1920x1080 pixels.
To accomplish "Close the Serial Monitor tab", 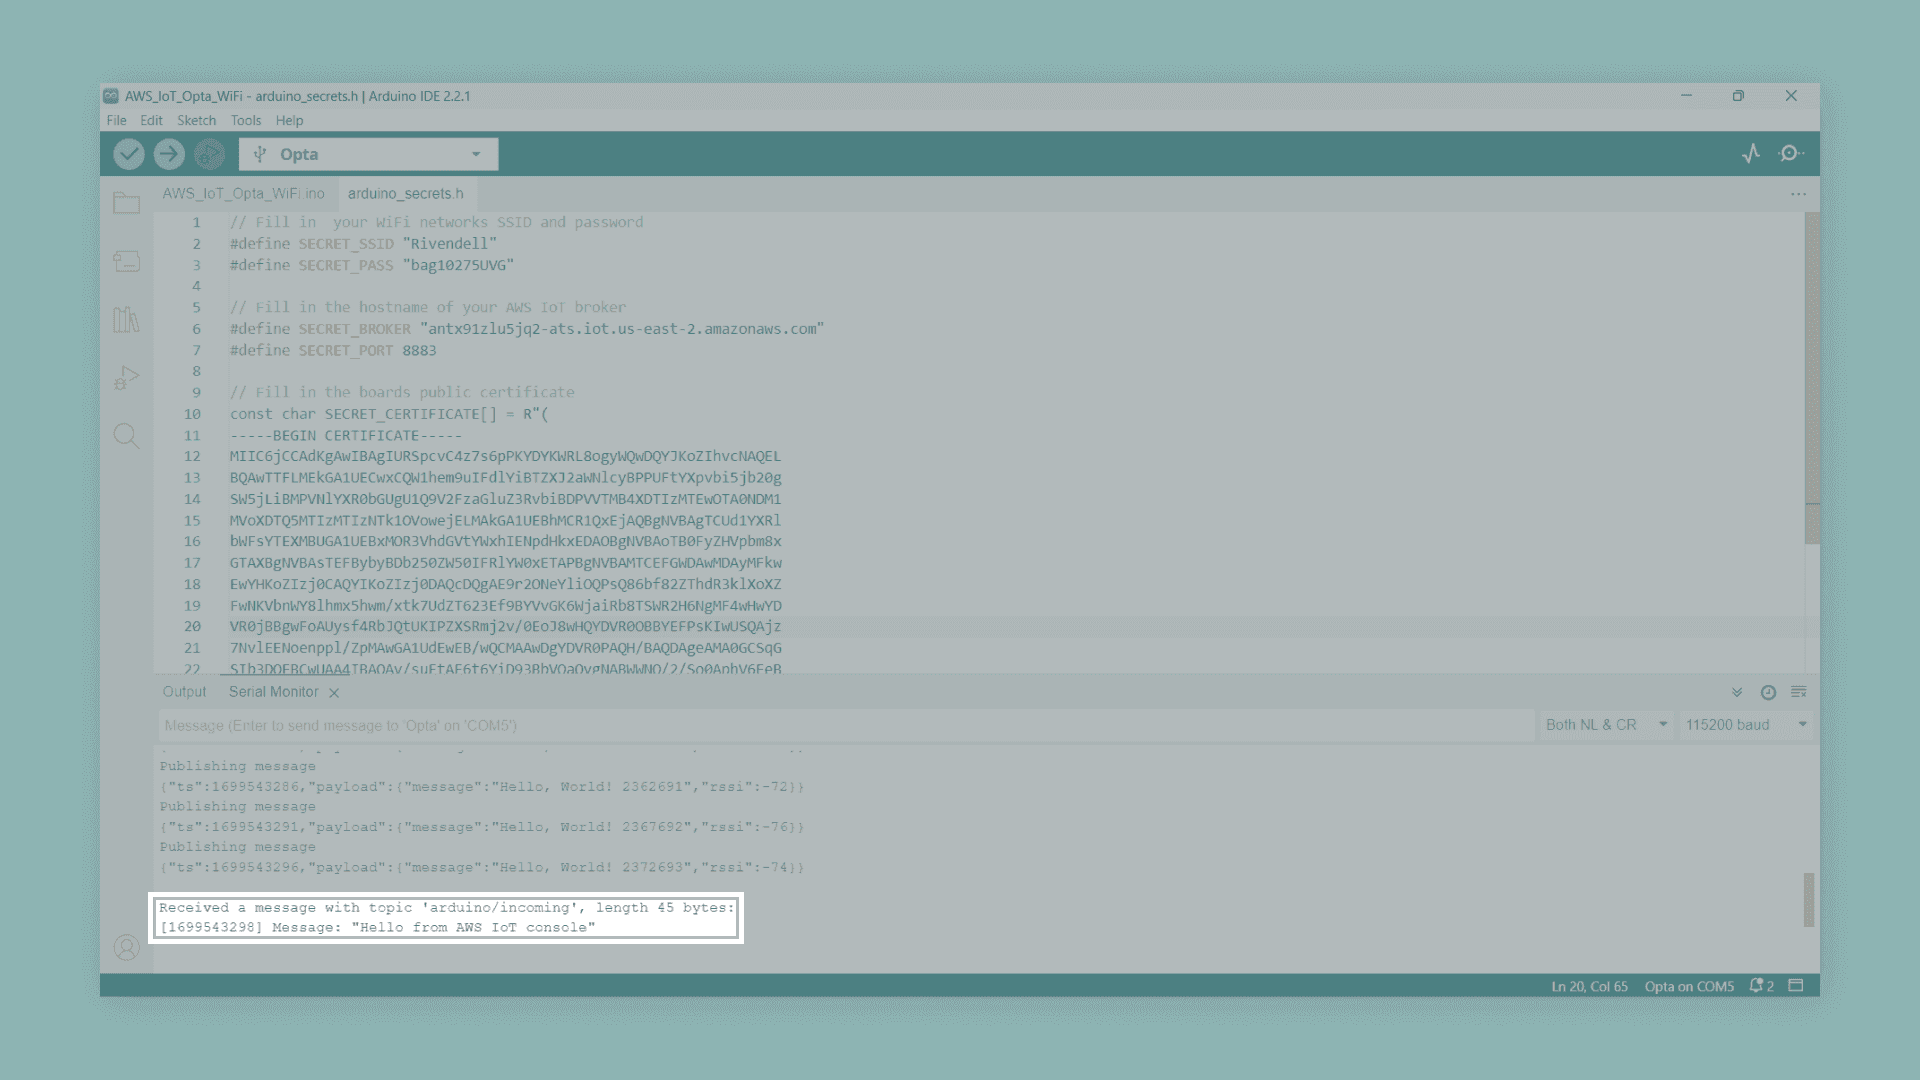I will click(x=334, y=692).
